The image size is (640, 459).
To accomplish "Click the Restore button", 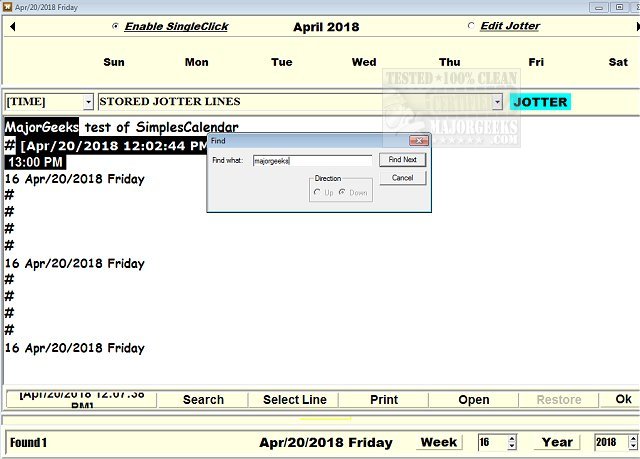I will (x=559, y=399).
